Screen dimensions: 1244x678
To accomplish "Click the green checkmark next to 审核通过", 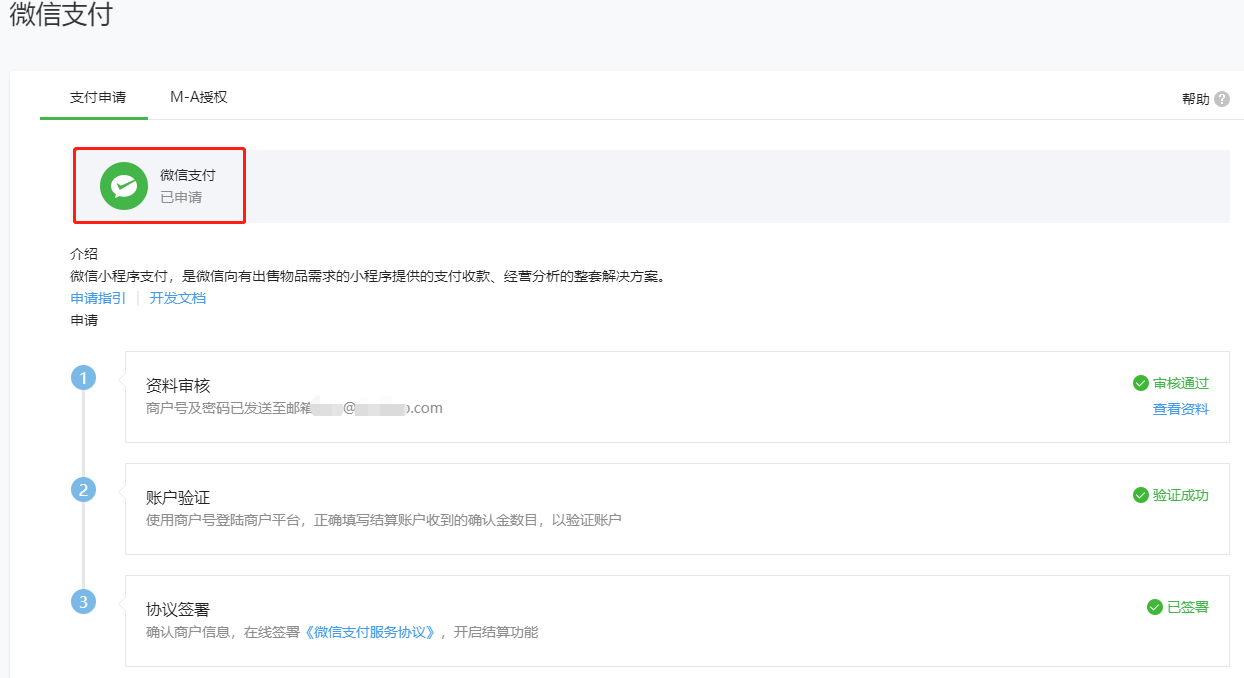I will (x=1140, y=383).
